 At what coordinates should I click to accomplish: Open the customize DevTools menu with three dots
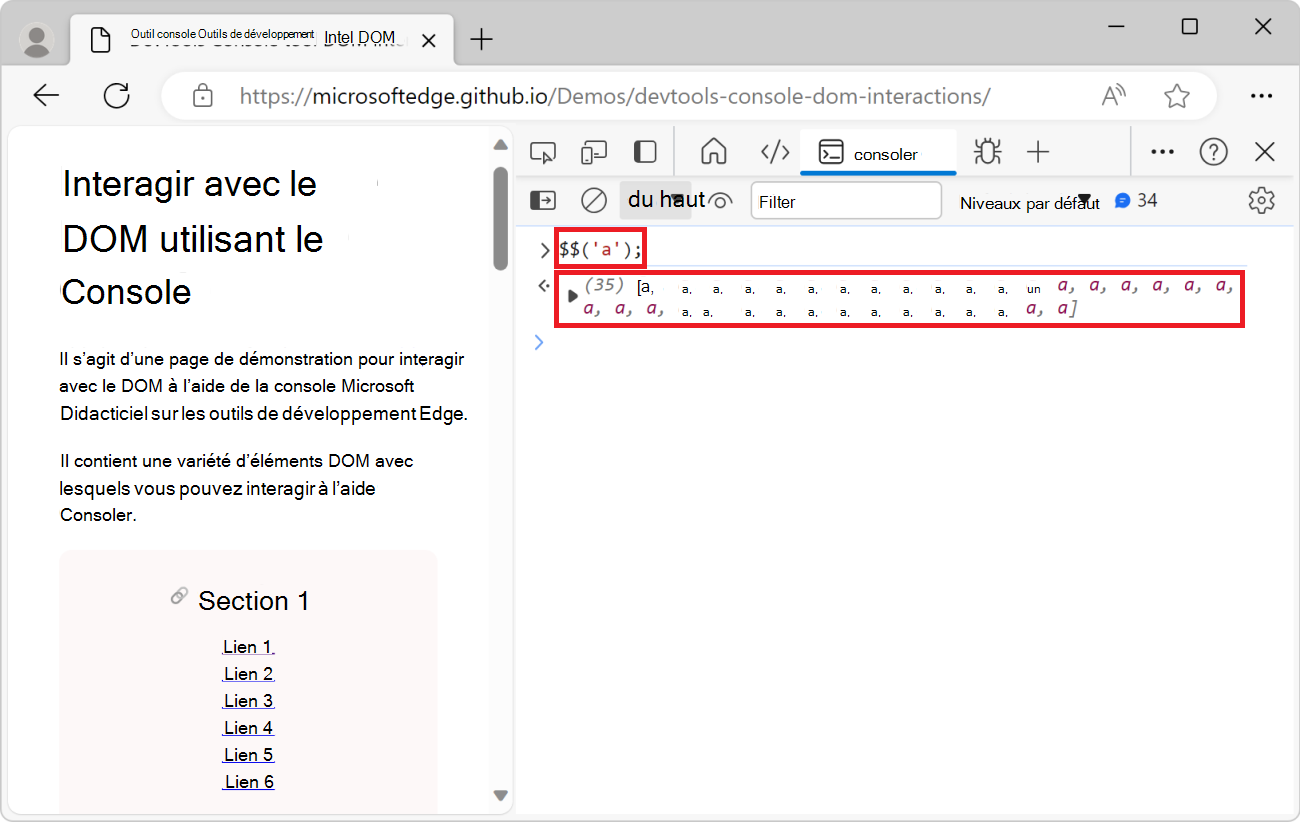pos(1162,151)
